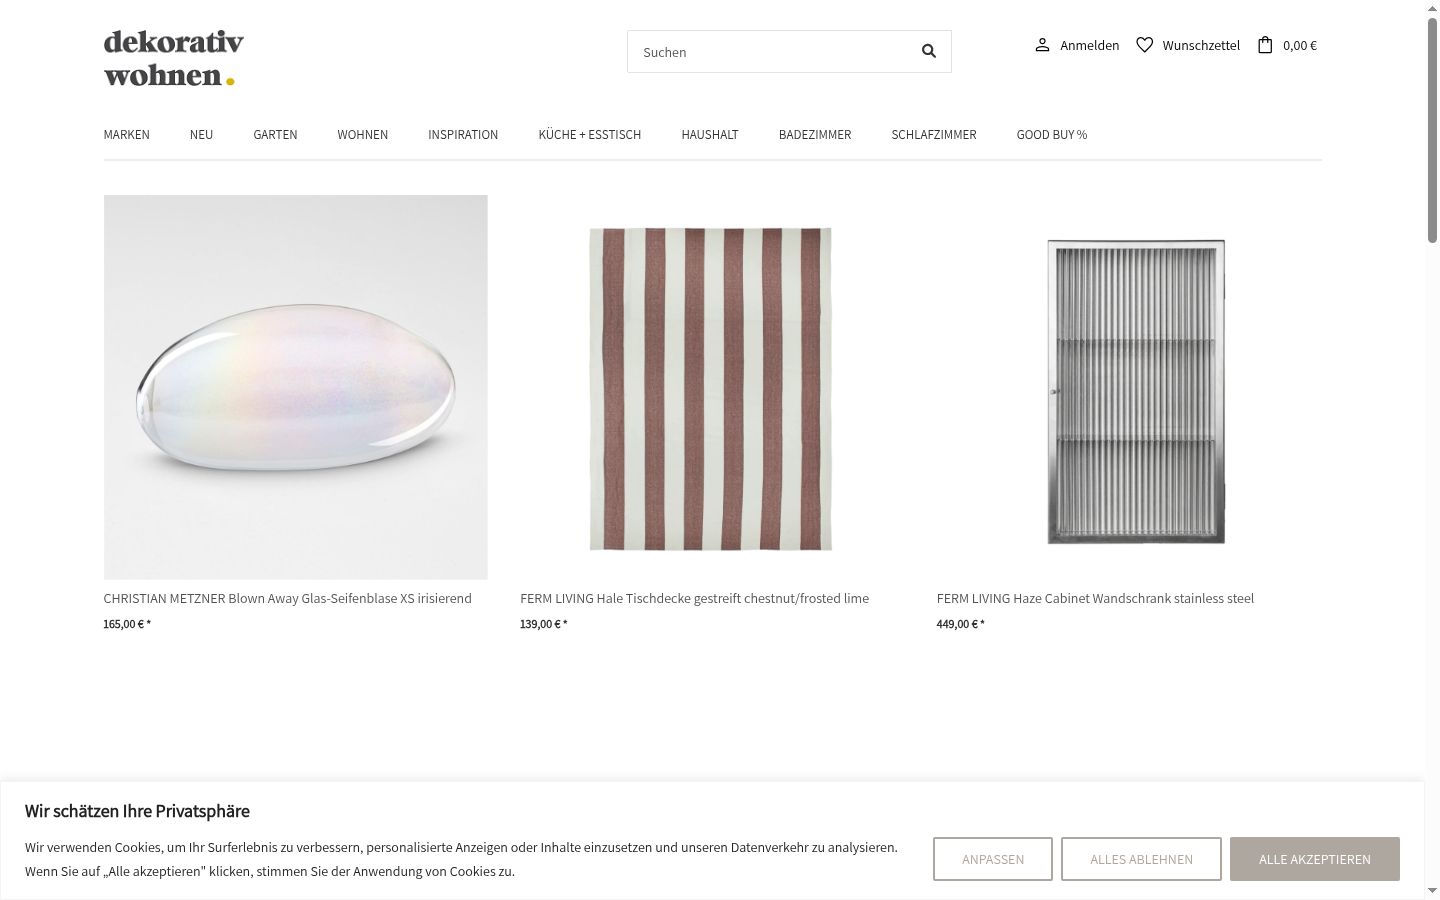The height and width of the screenshot is (900, 1440).
Task: Open the MARKEN menu
Action: tap(127, 135)
